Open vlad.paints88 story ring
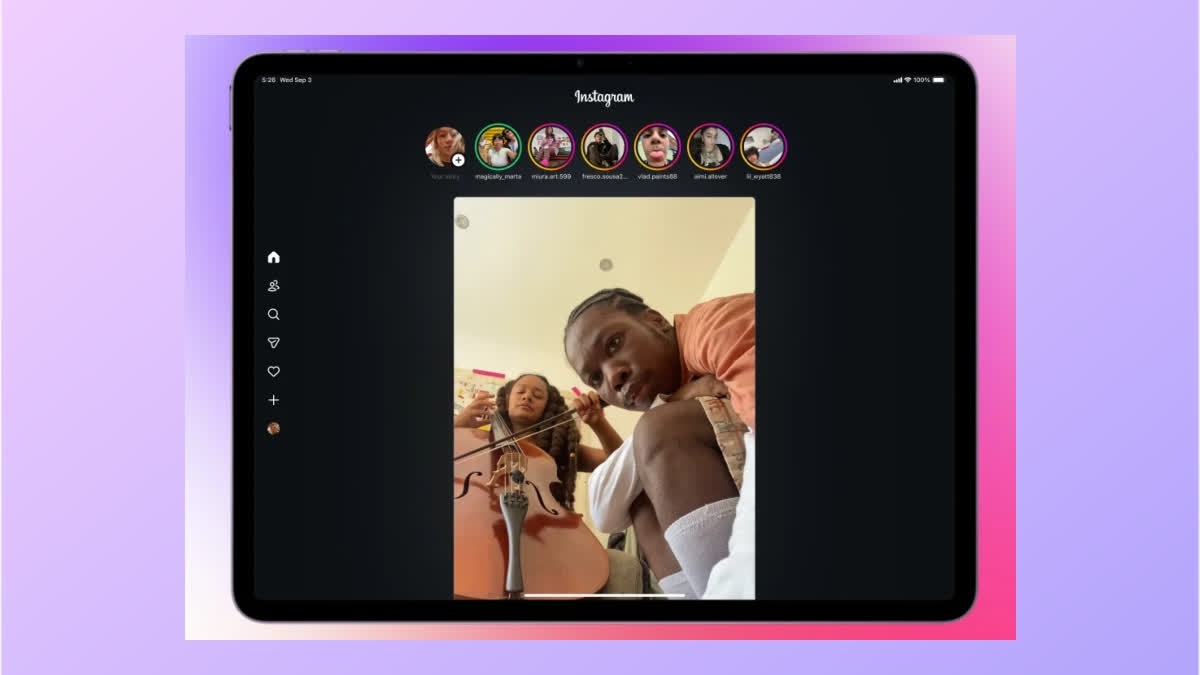The height and width of the screenshot is (675, 1200). [x=657, y=147]
